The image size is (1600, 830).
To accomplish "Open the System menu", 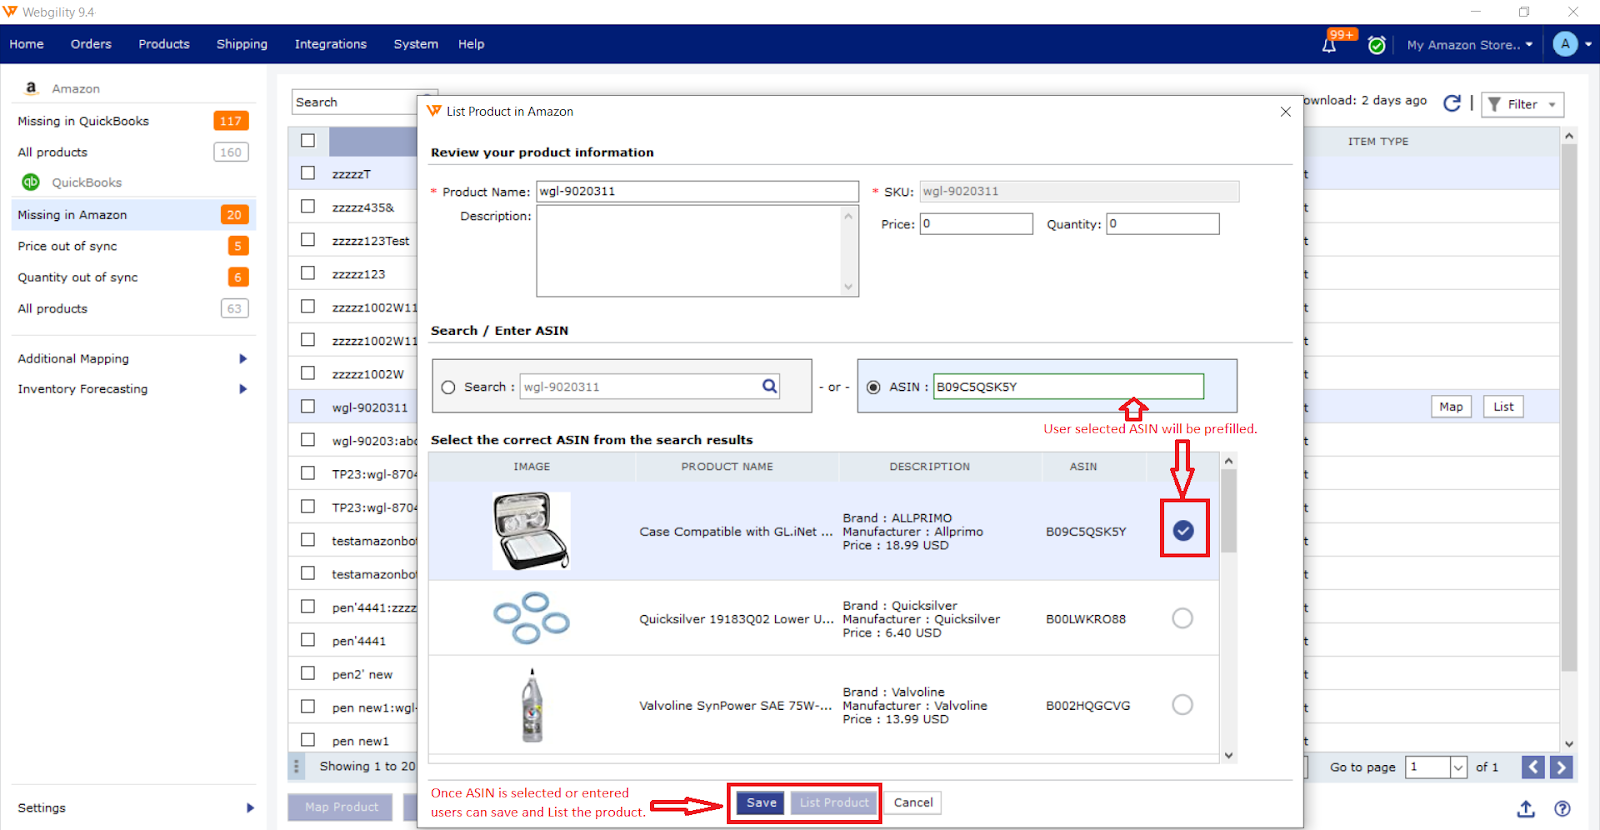I will [x=416, y=44].
